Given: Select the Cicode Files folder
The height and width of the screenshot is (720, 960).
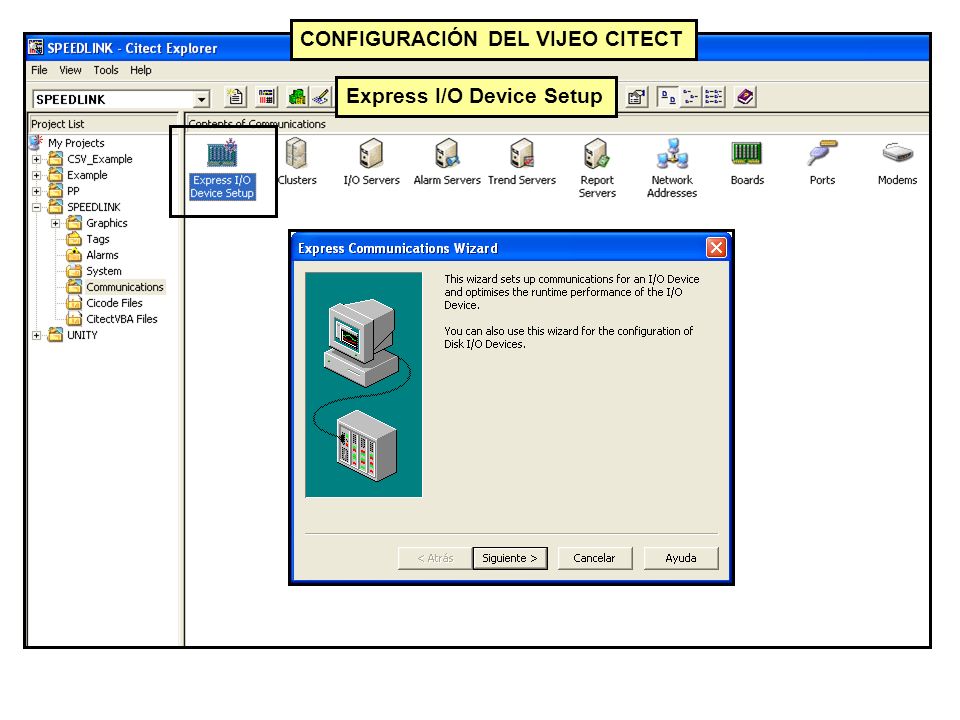Looking at the screenshot, I should 114,303.
